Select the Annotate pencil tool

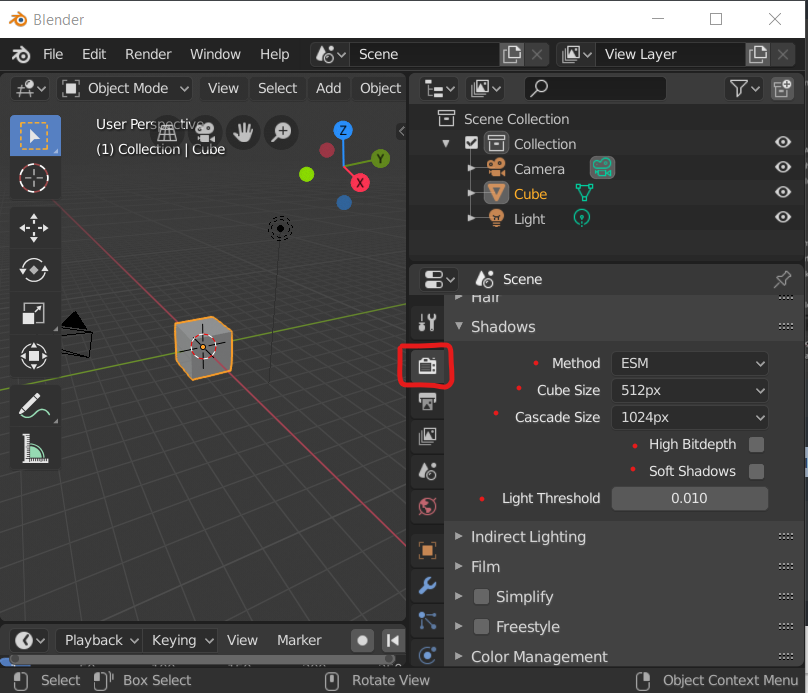34,405
